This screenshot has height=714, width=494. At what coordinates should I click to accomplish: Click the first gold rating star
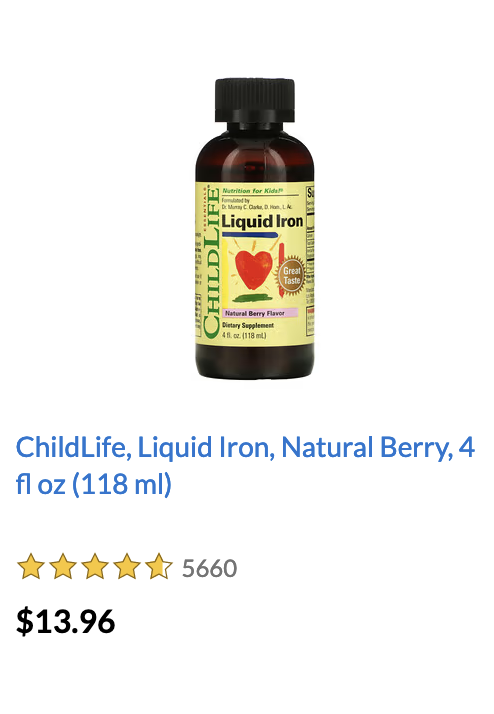click(x=31, y=567)
